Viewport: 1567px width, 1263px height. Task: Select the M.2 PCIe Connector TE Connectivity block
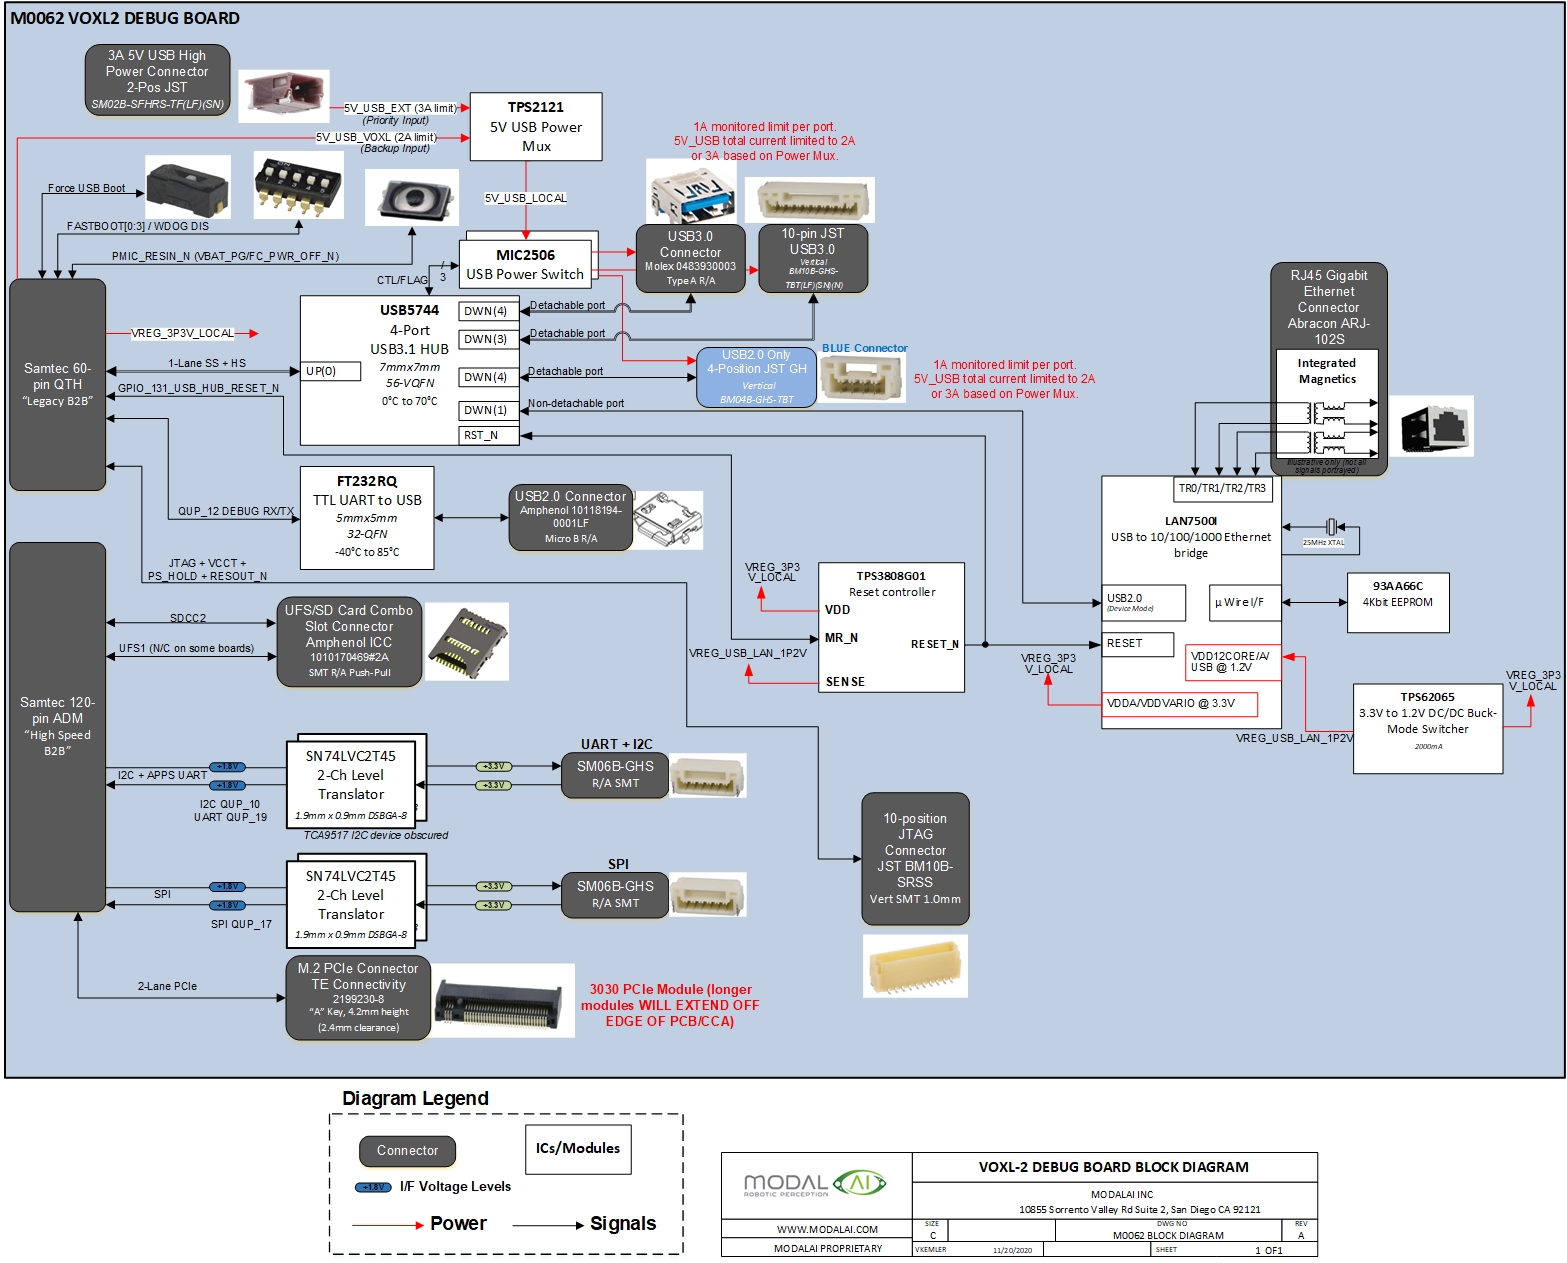click(x=358, y=997)
